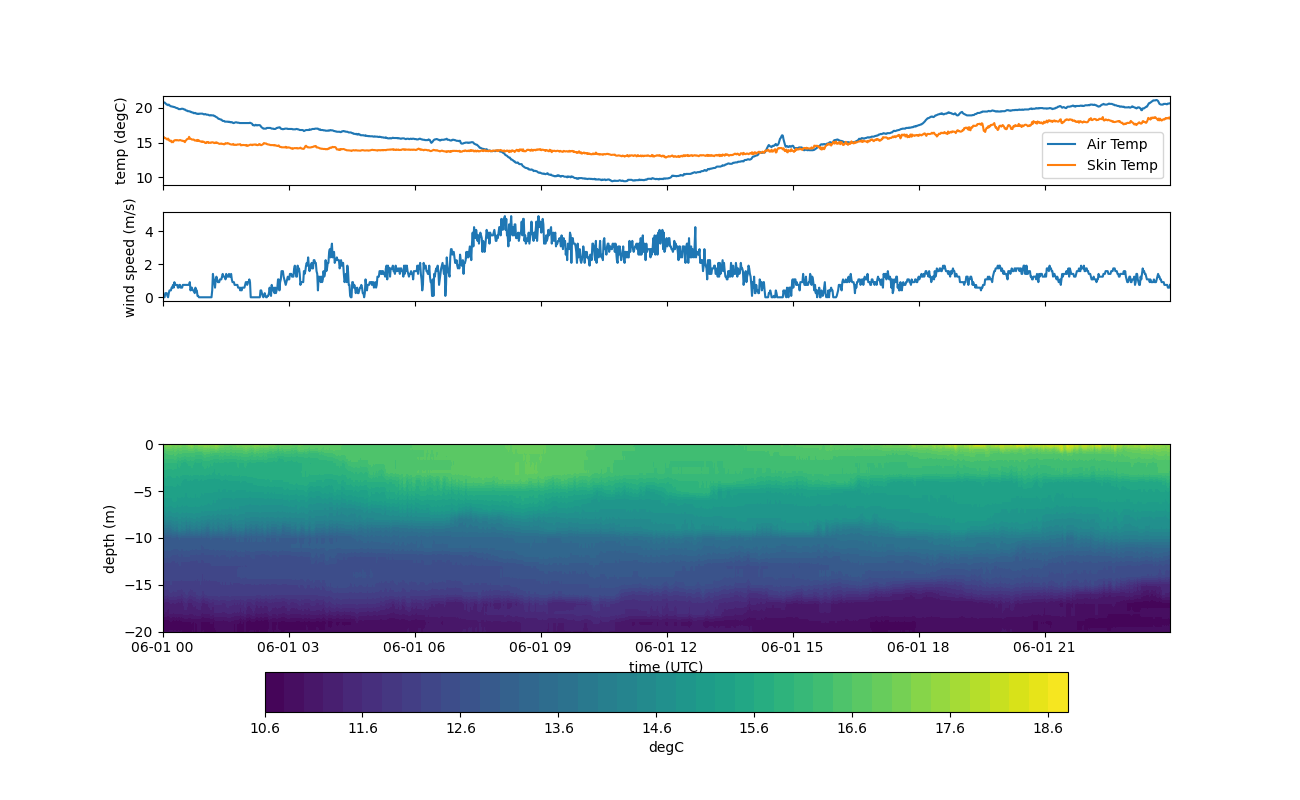
Task: Click the 'degC' colorbar label
Action: click(665, 747)
